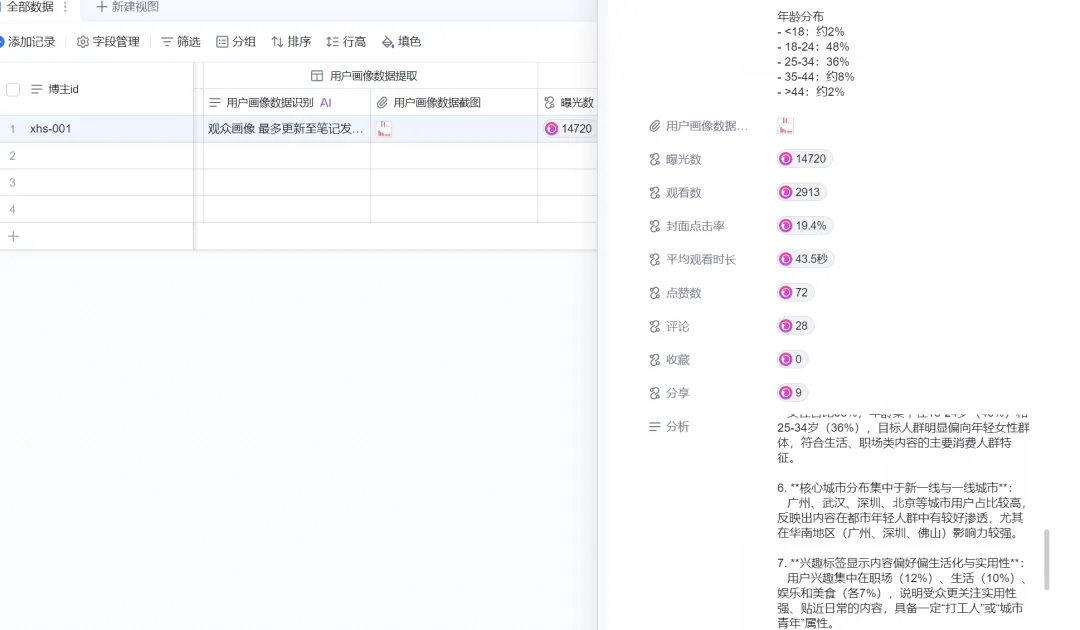Click the detail panel vertical scrollbar
This screenshot has width=1080, height=630.
click(x=1047, y=560)
